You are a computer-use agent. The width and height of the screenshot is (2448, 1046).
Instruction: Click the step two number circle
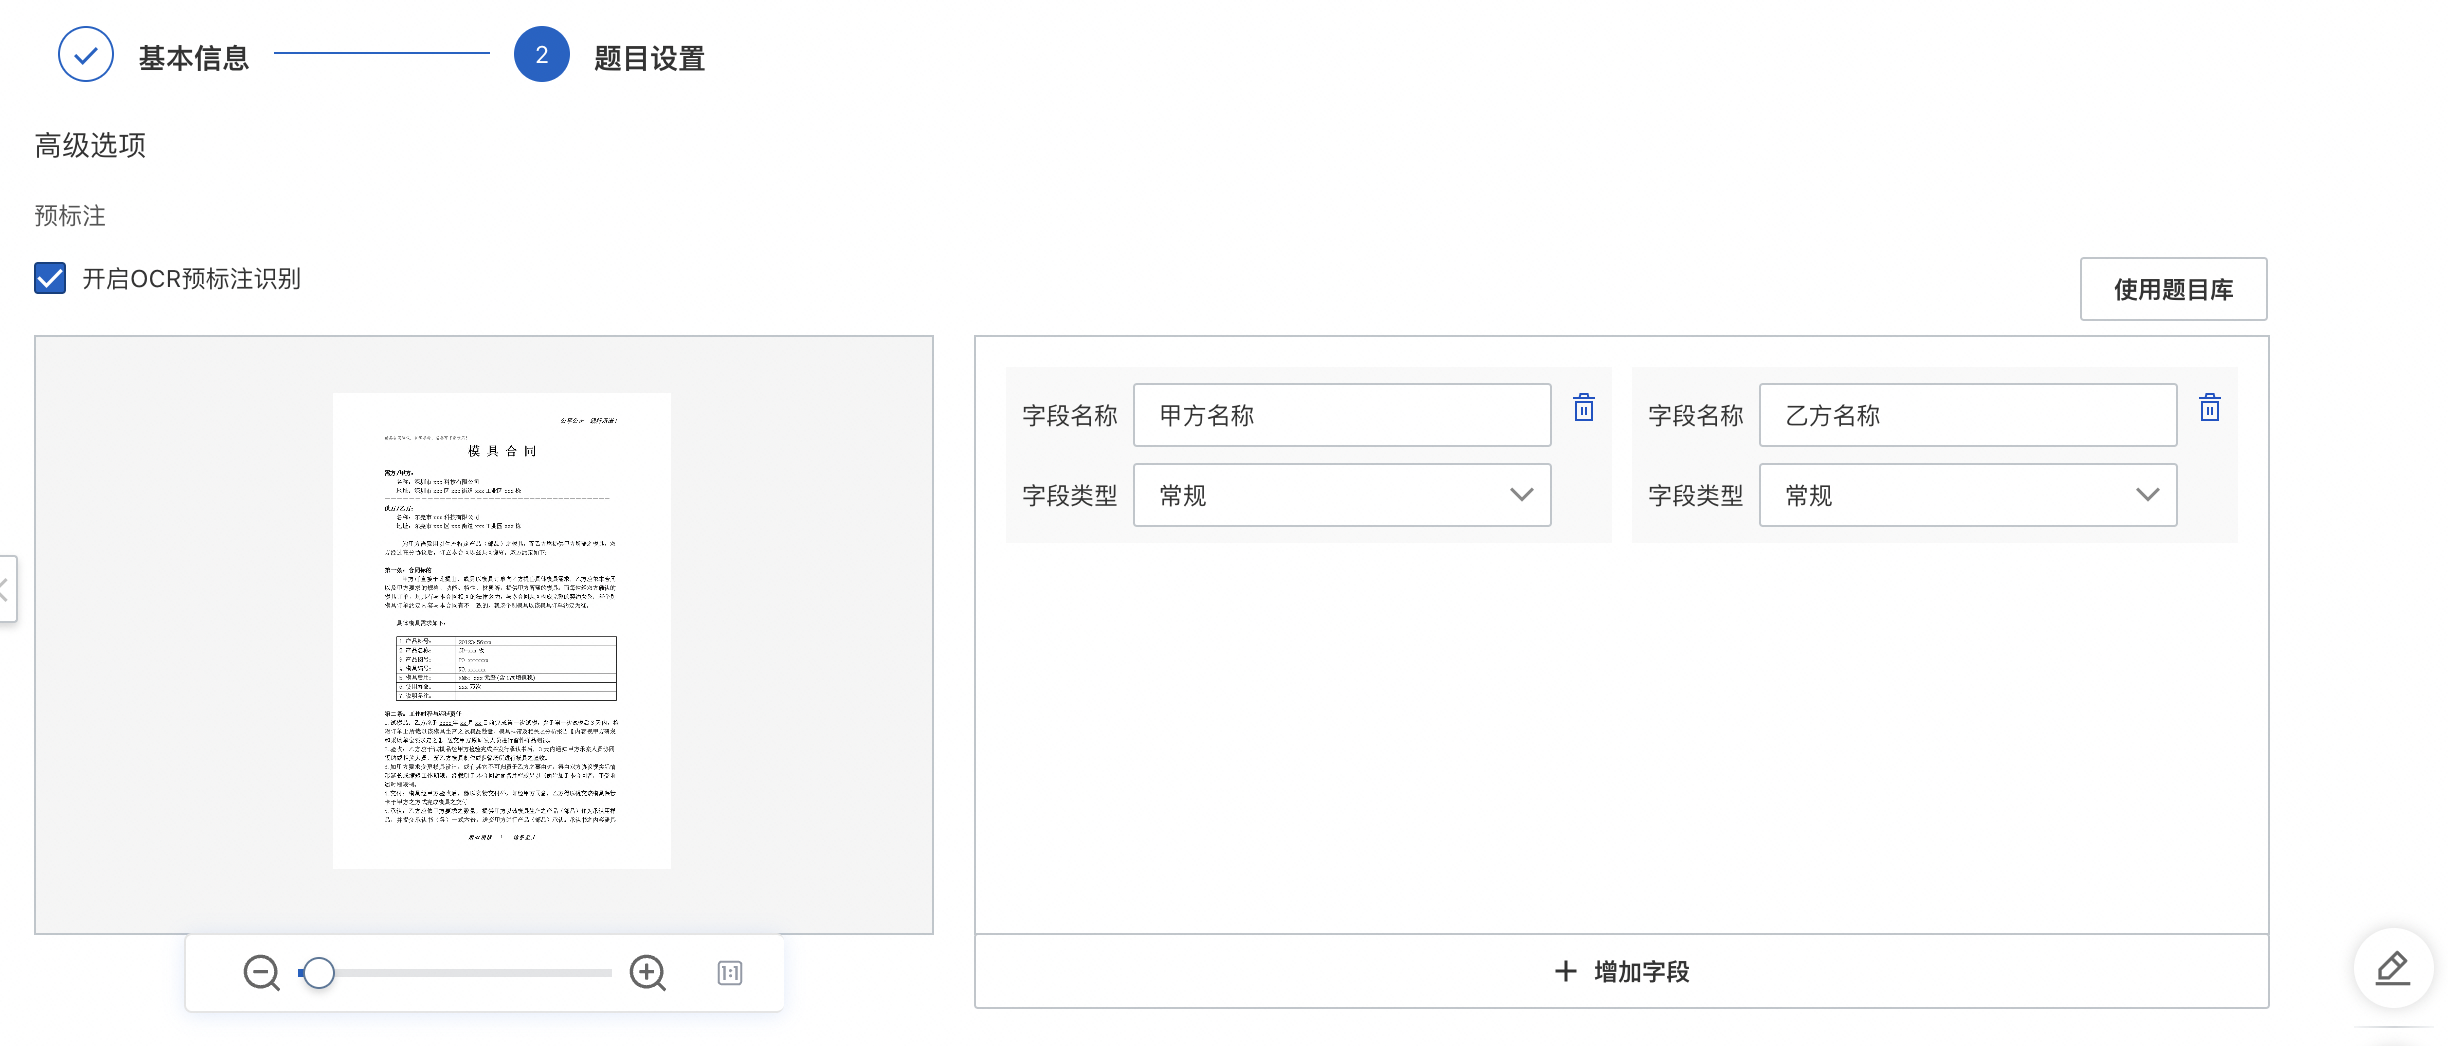541,55
